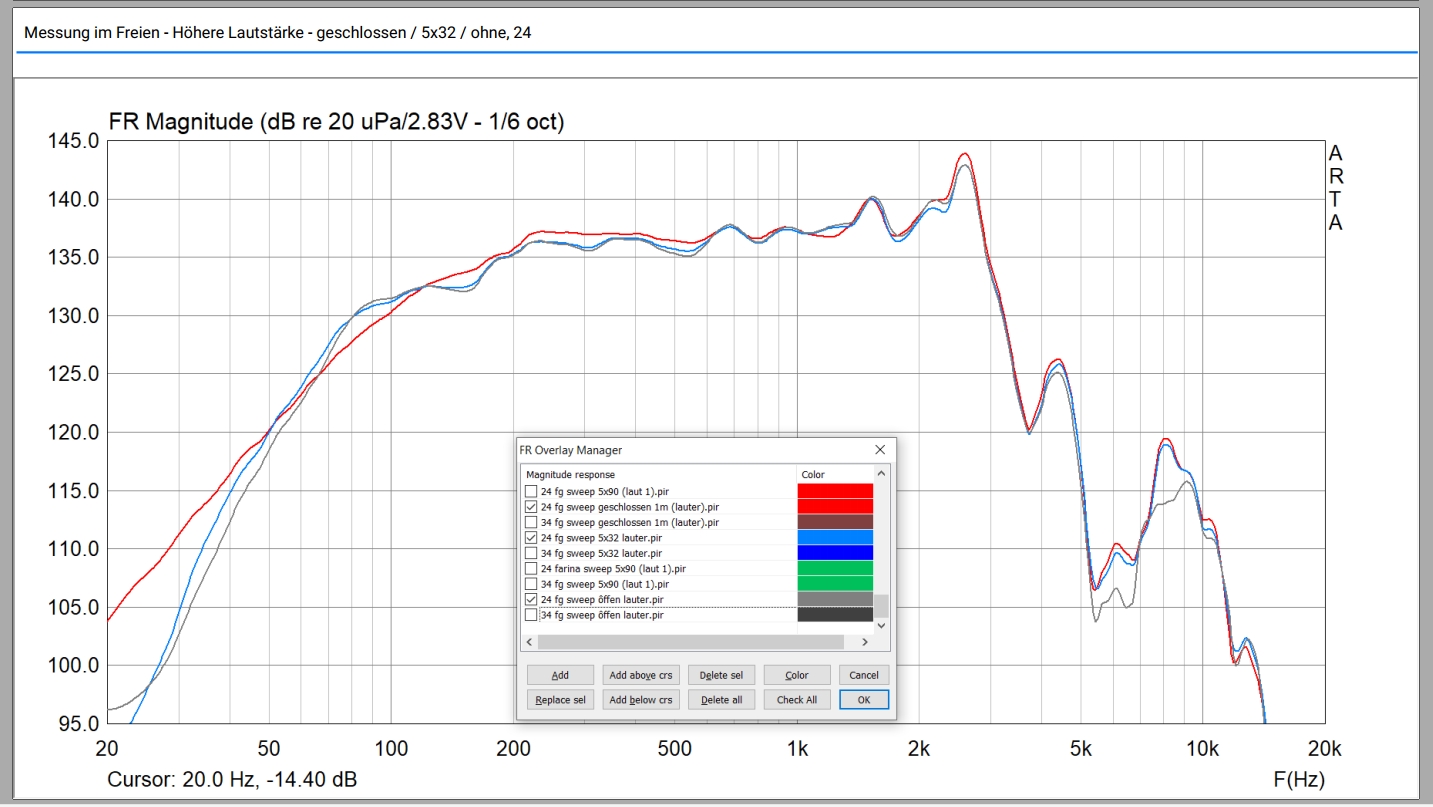Click the red swatch of '24 fg sweep geschlossen 1m (lauter).pir'
The width and height of the screenshot is (1433, 807).
(835, 507)
